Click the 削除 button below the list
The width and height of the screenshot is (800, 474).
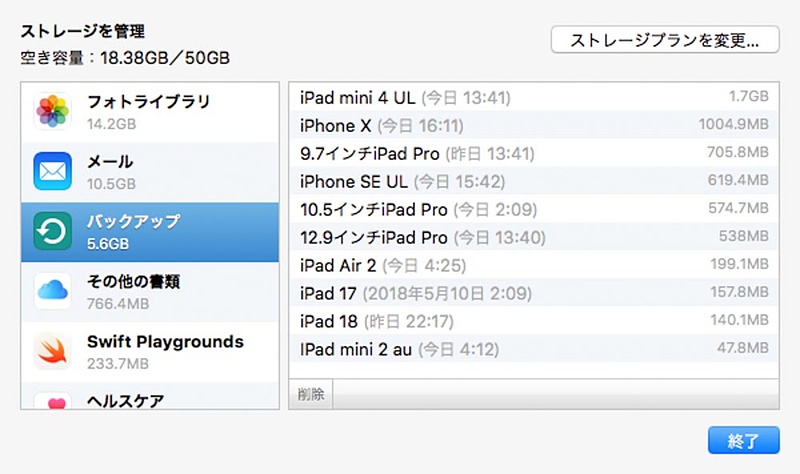coord(311,394)
